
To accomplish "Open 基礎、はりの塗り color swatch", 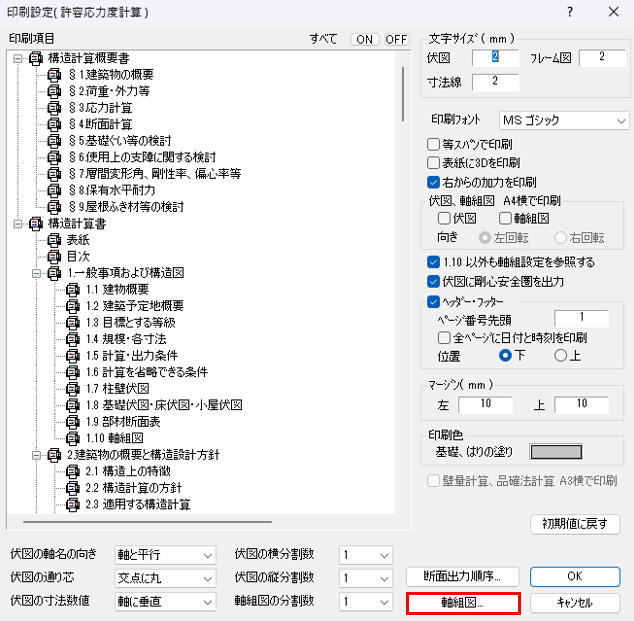I will [556, 452].
